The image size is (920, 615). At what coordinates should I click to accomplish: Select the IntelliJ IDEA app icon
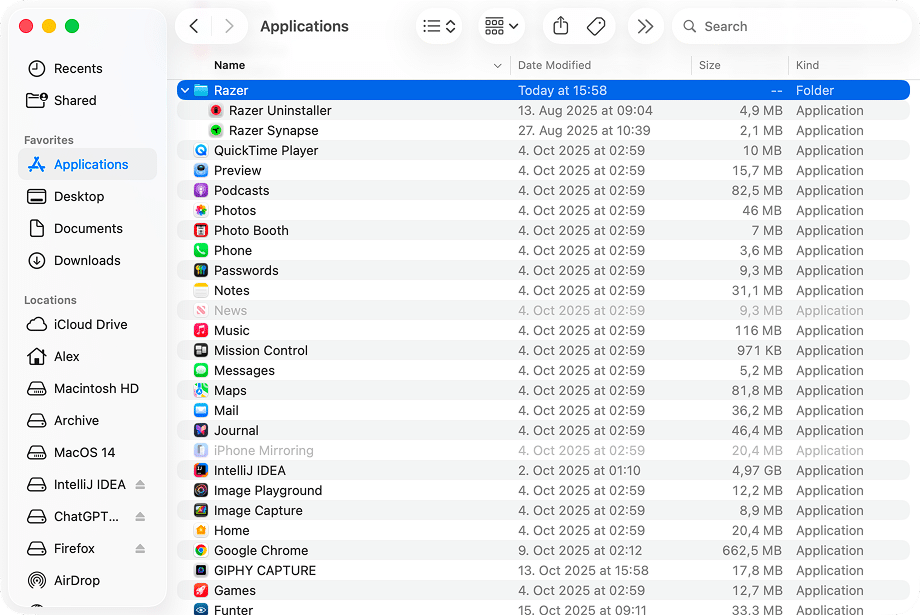201,471
